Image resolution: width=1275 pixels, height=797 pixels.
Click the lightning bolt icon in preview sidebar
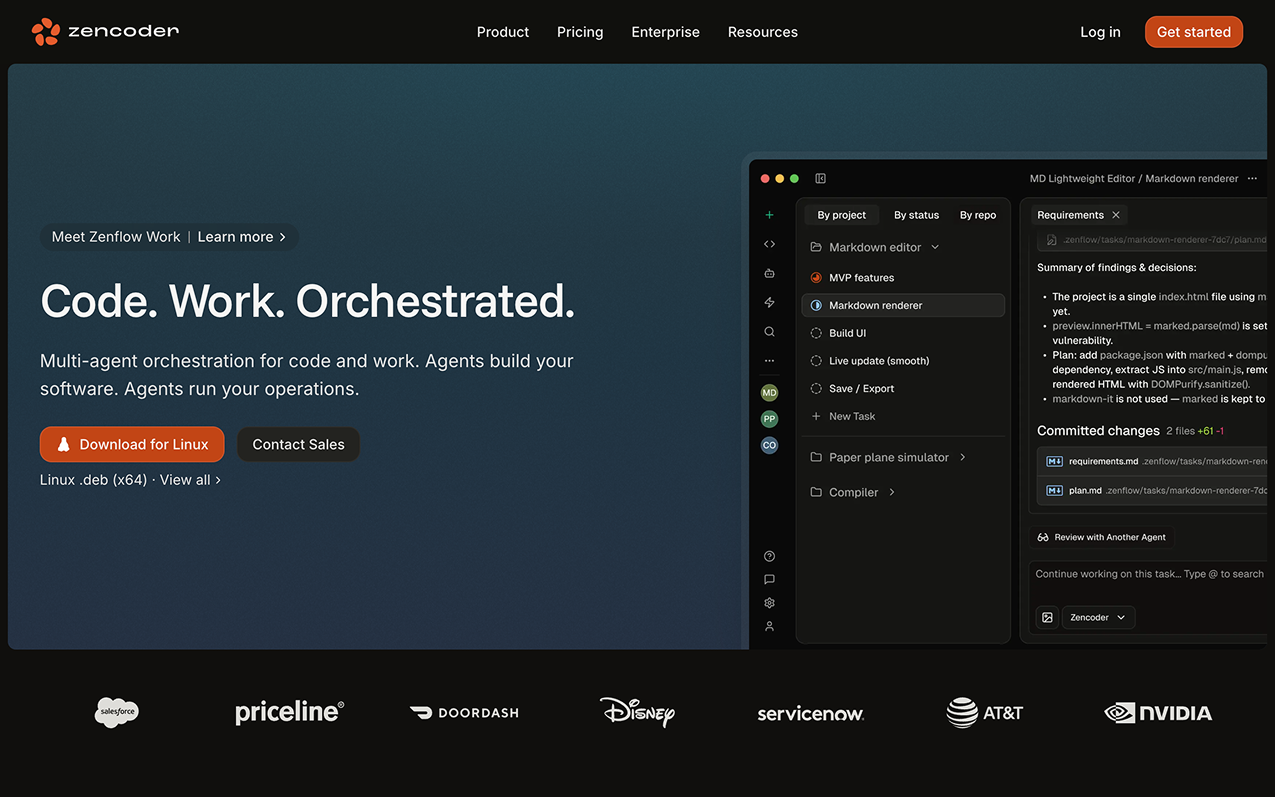click(769, 302)
